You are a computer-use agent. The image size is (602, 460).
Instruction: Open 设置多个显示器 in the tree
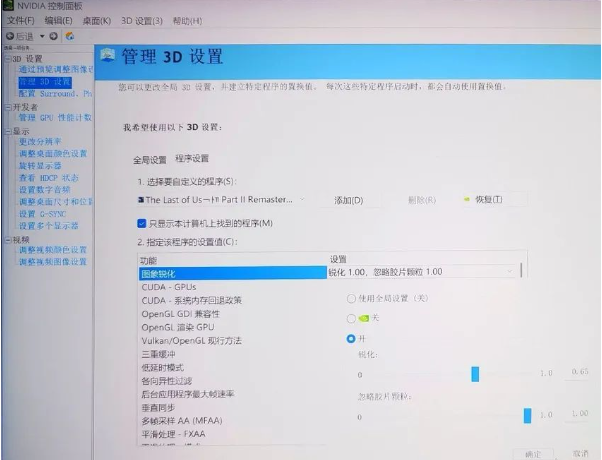(49, 226)
